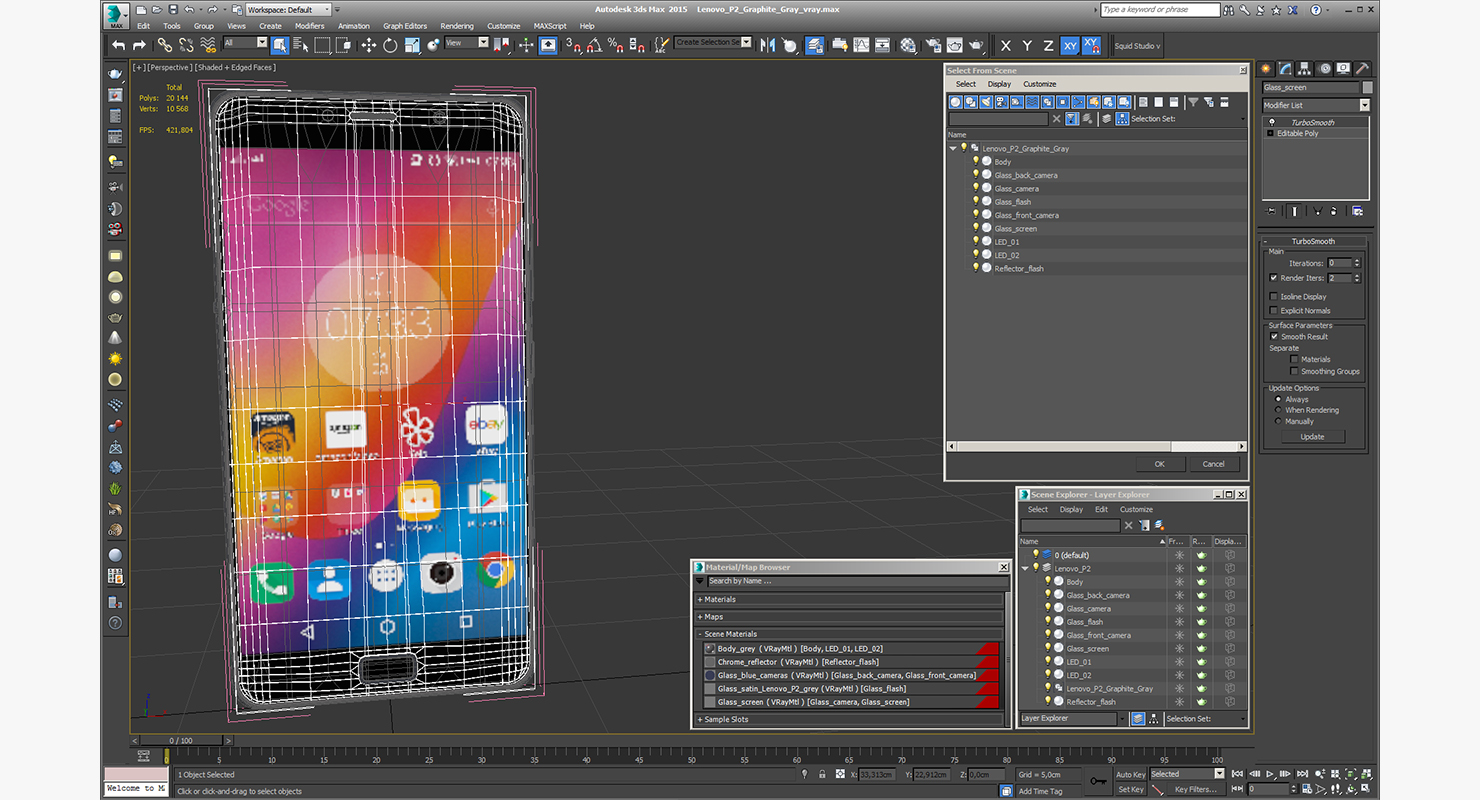Open the Hierarchy command panel tab
The width and height of the screenshot is (1480, 800).
pyautogui.click(x=1306, y=69)
